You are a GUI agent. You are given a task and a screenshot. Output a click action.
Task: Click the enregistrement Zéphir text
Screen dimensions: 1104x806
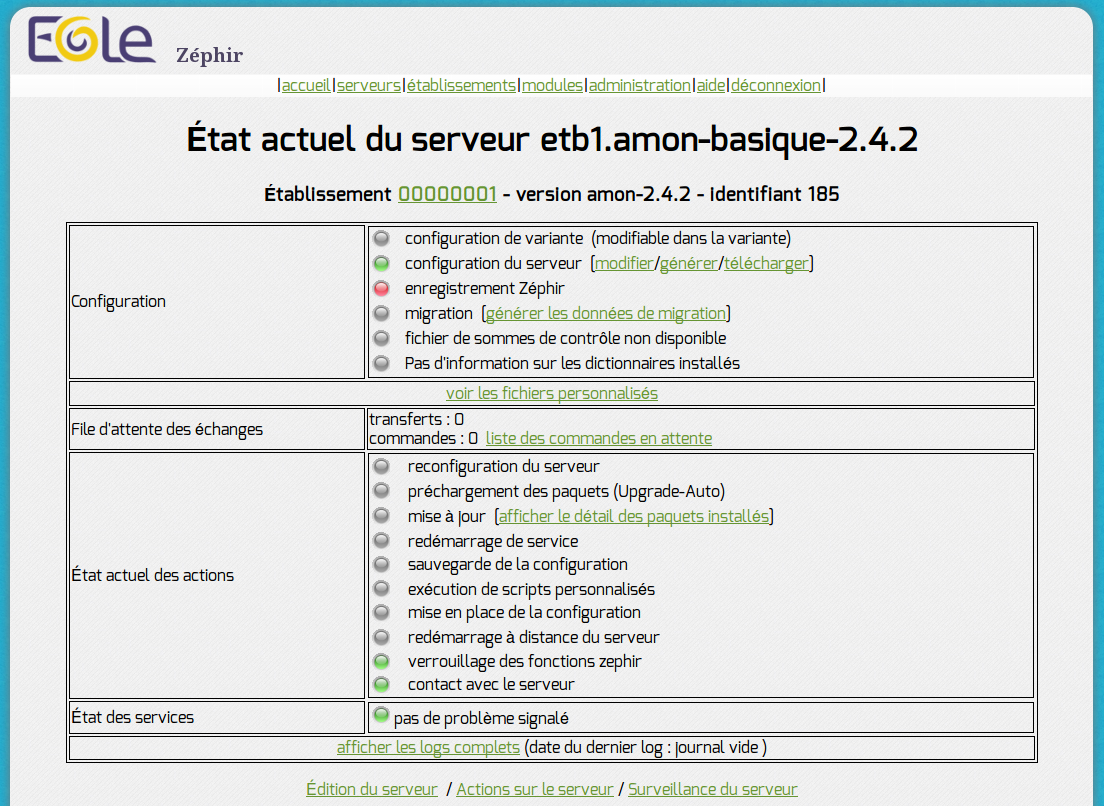point(484,289)
